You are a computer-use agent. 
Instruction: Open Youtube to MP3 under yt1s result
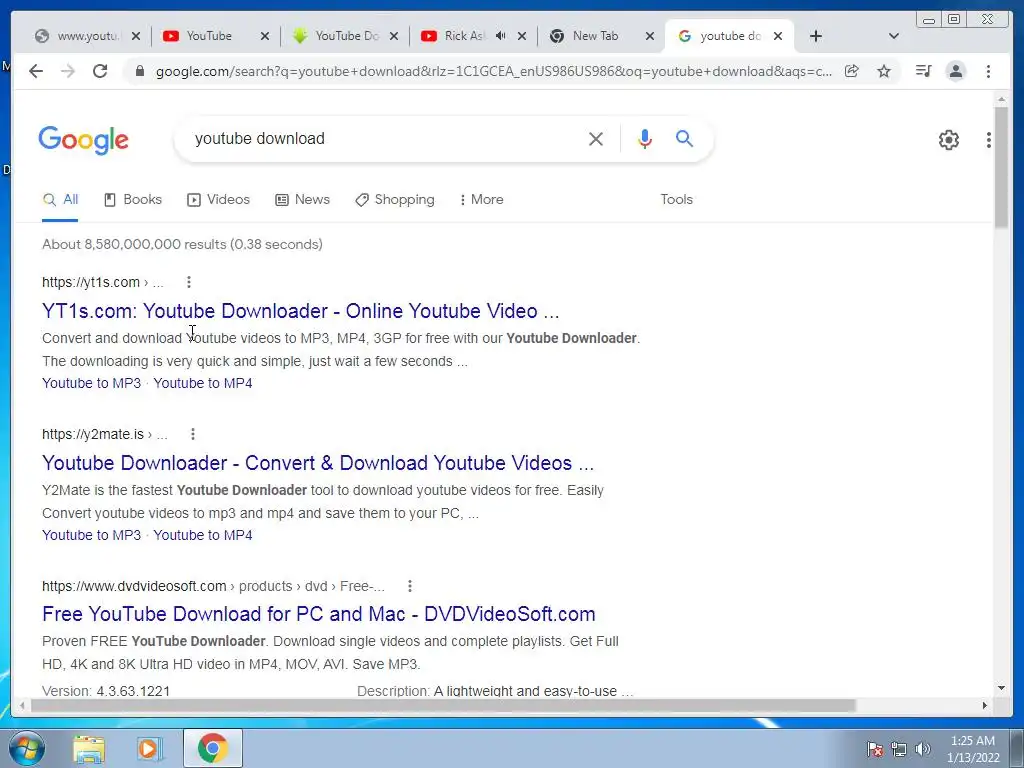point(91,383)
